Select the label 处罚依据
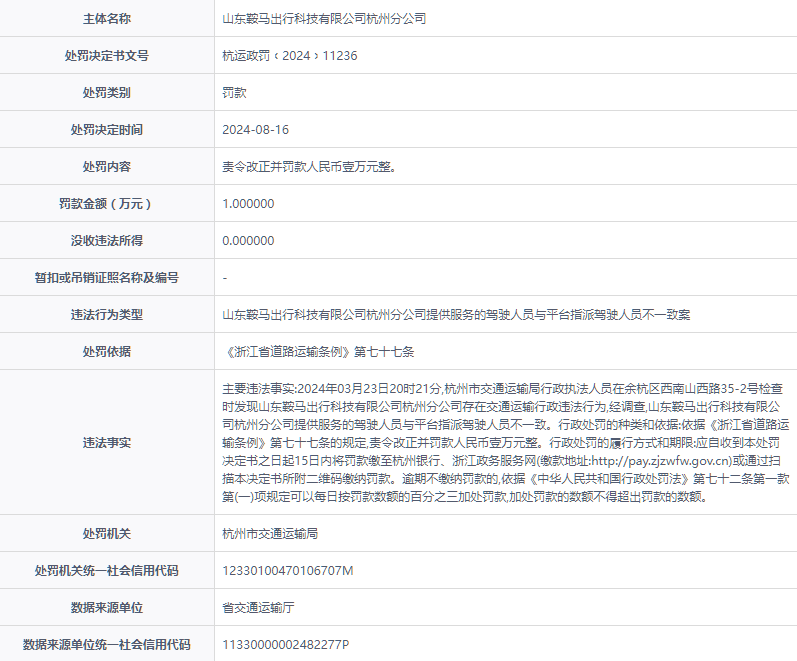Screen dimensions: 797x661 coord(107,351)
